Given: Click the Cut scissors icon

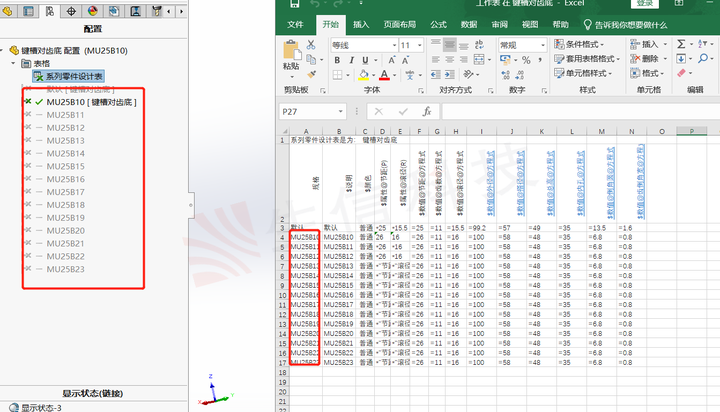Looking at the screenshot, I should pyautogui.click(x=311, y=45).
